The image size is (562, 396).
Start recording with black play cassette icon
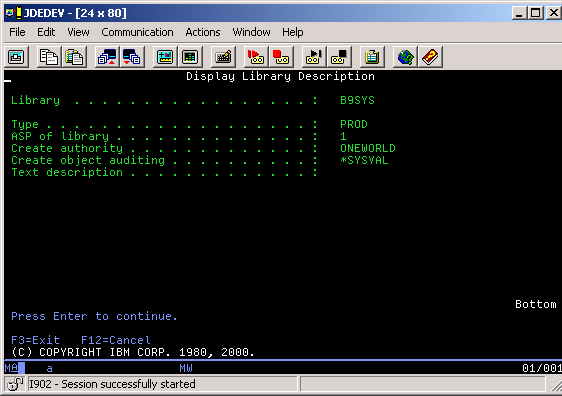click(x=314, y=57)
